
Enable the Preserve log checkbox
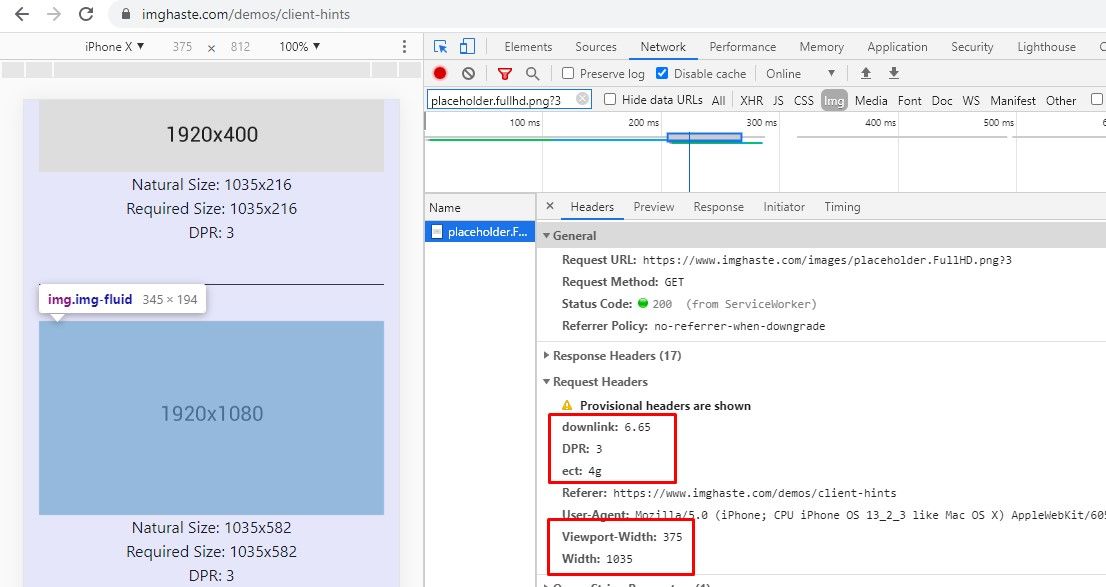pos(568,73)
